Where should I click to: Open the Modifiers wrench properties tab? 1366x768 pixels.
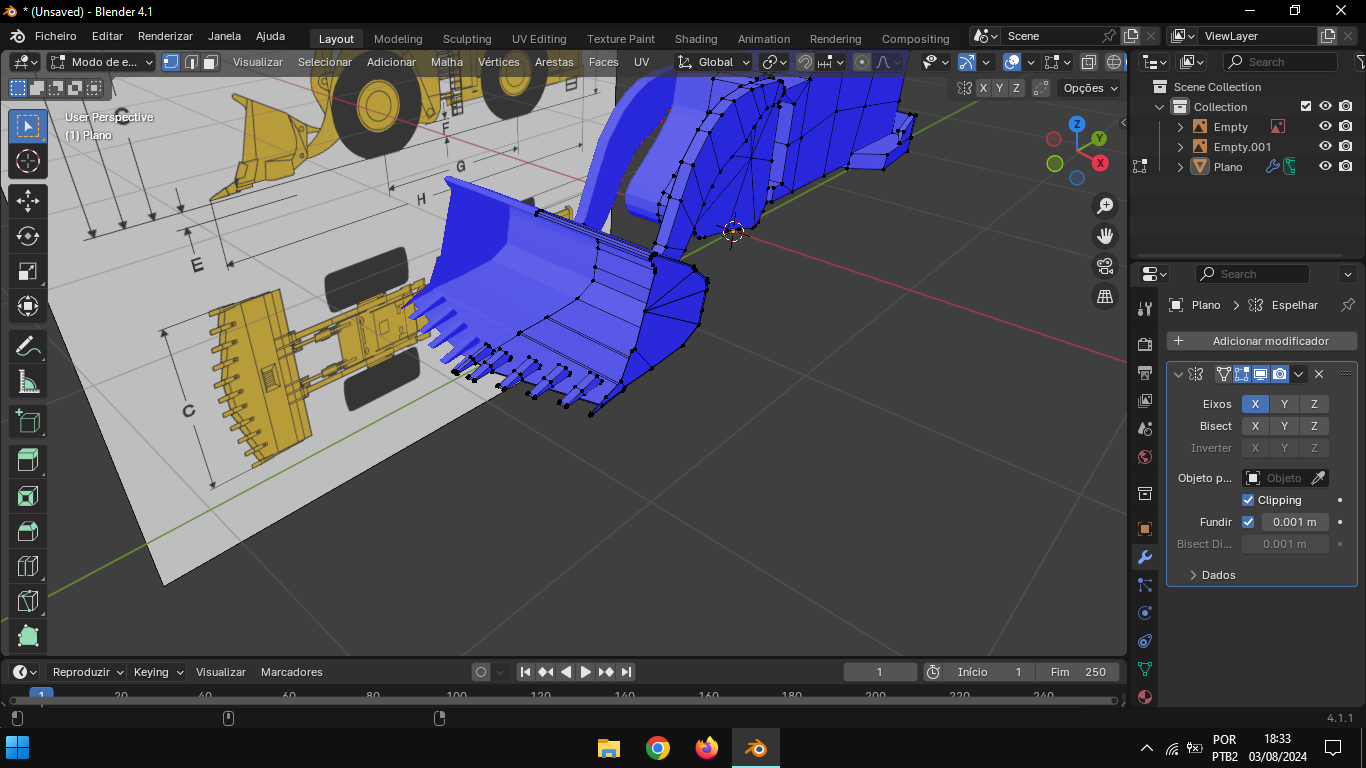coord(1145,557)
